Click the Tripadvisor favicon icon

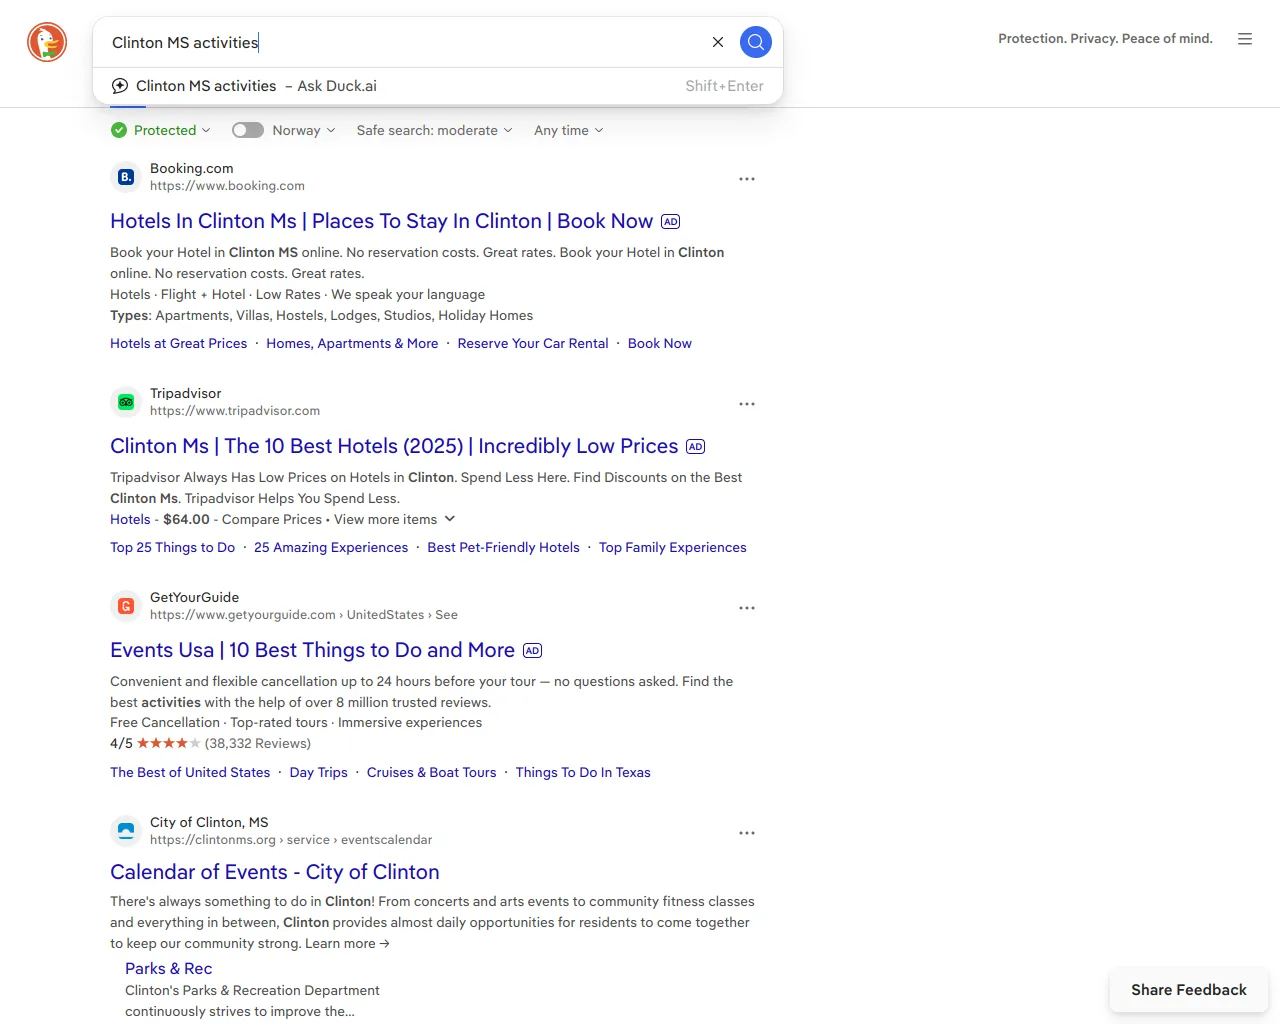[126, 402]
